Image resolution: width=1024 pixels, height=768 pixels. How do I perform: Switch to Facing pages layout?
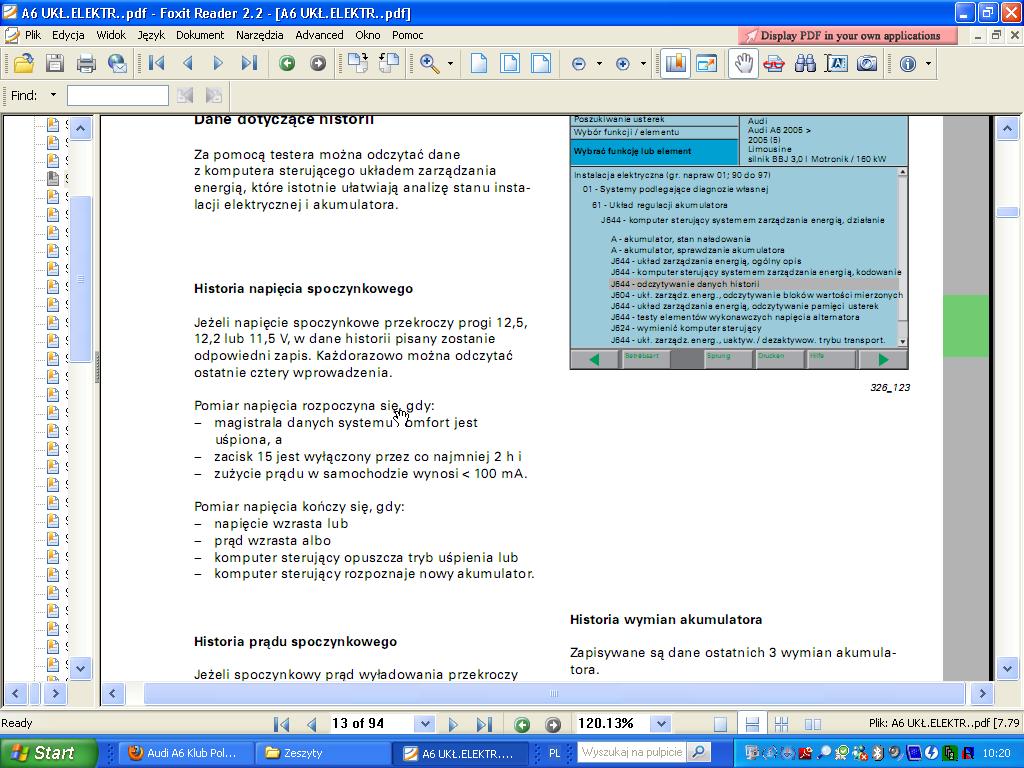coord(813,724)
